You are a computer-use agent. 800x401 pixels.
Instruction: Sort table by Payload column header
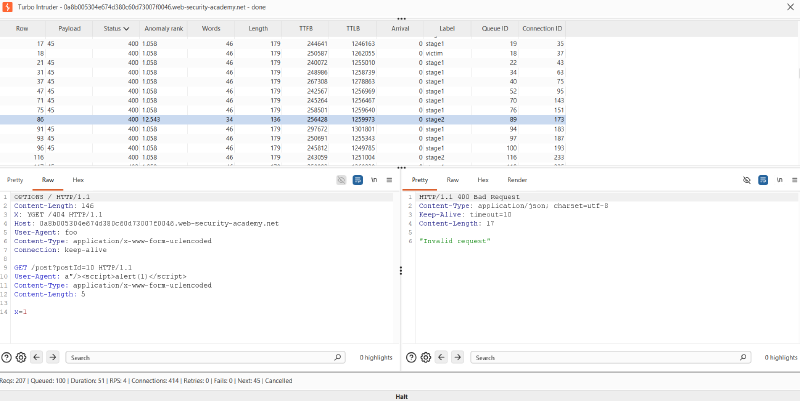point(69,29)
